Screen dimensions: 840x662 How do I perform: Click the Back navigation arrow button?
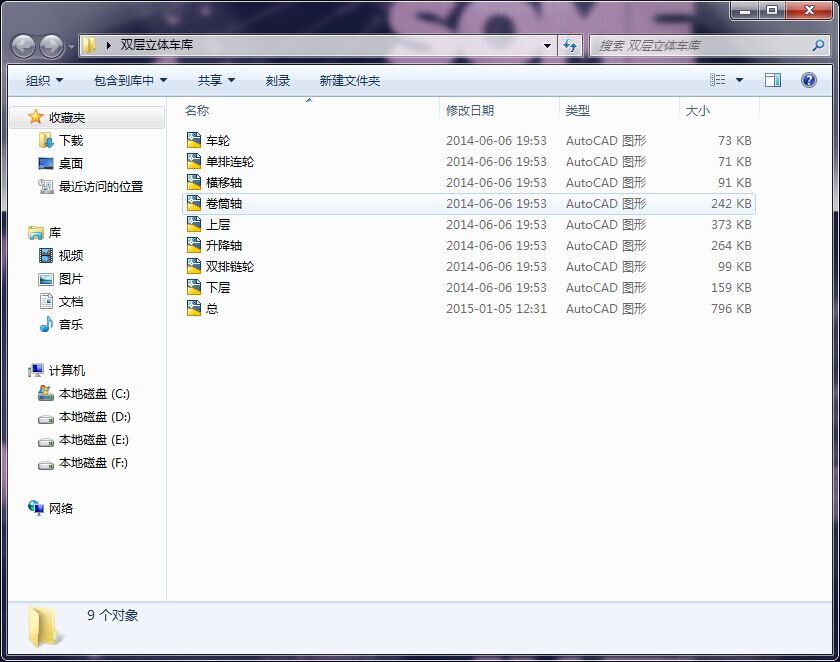point(23,46)
